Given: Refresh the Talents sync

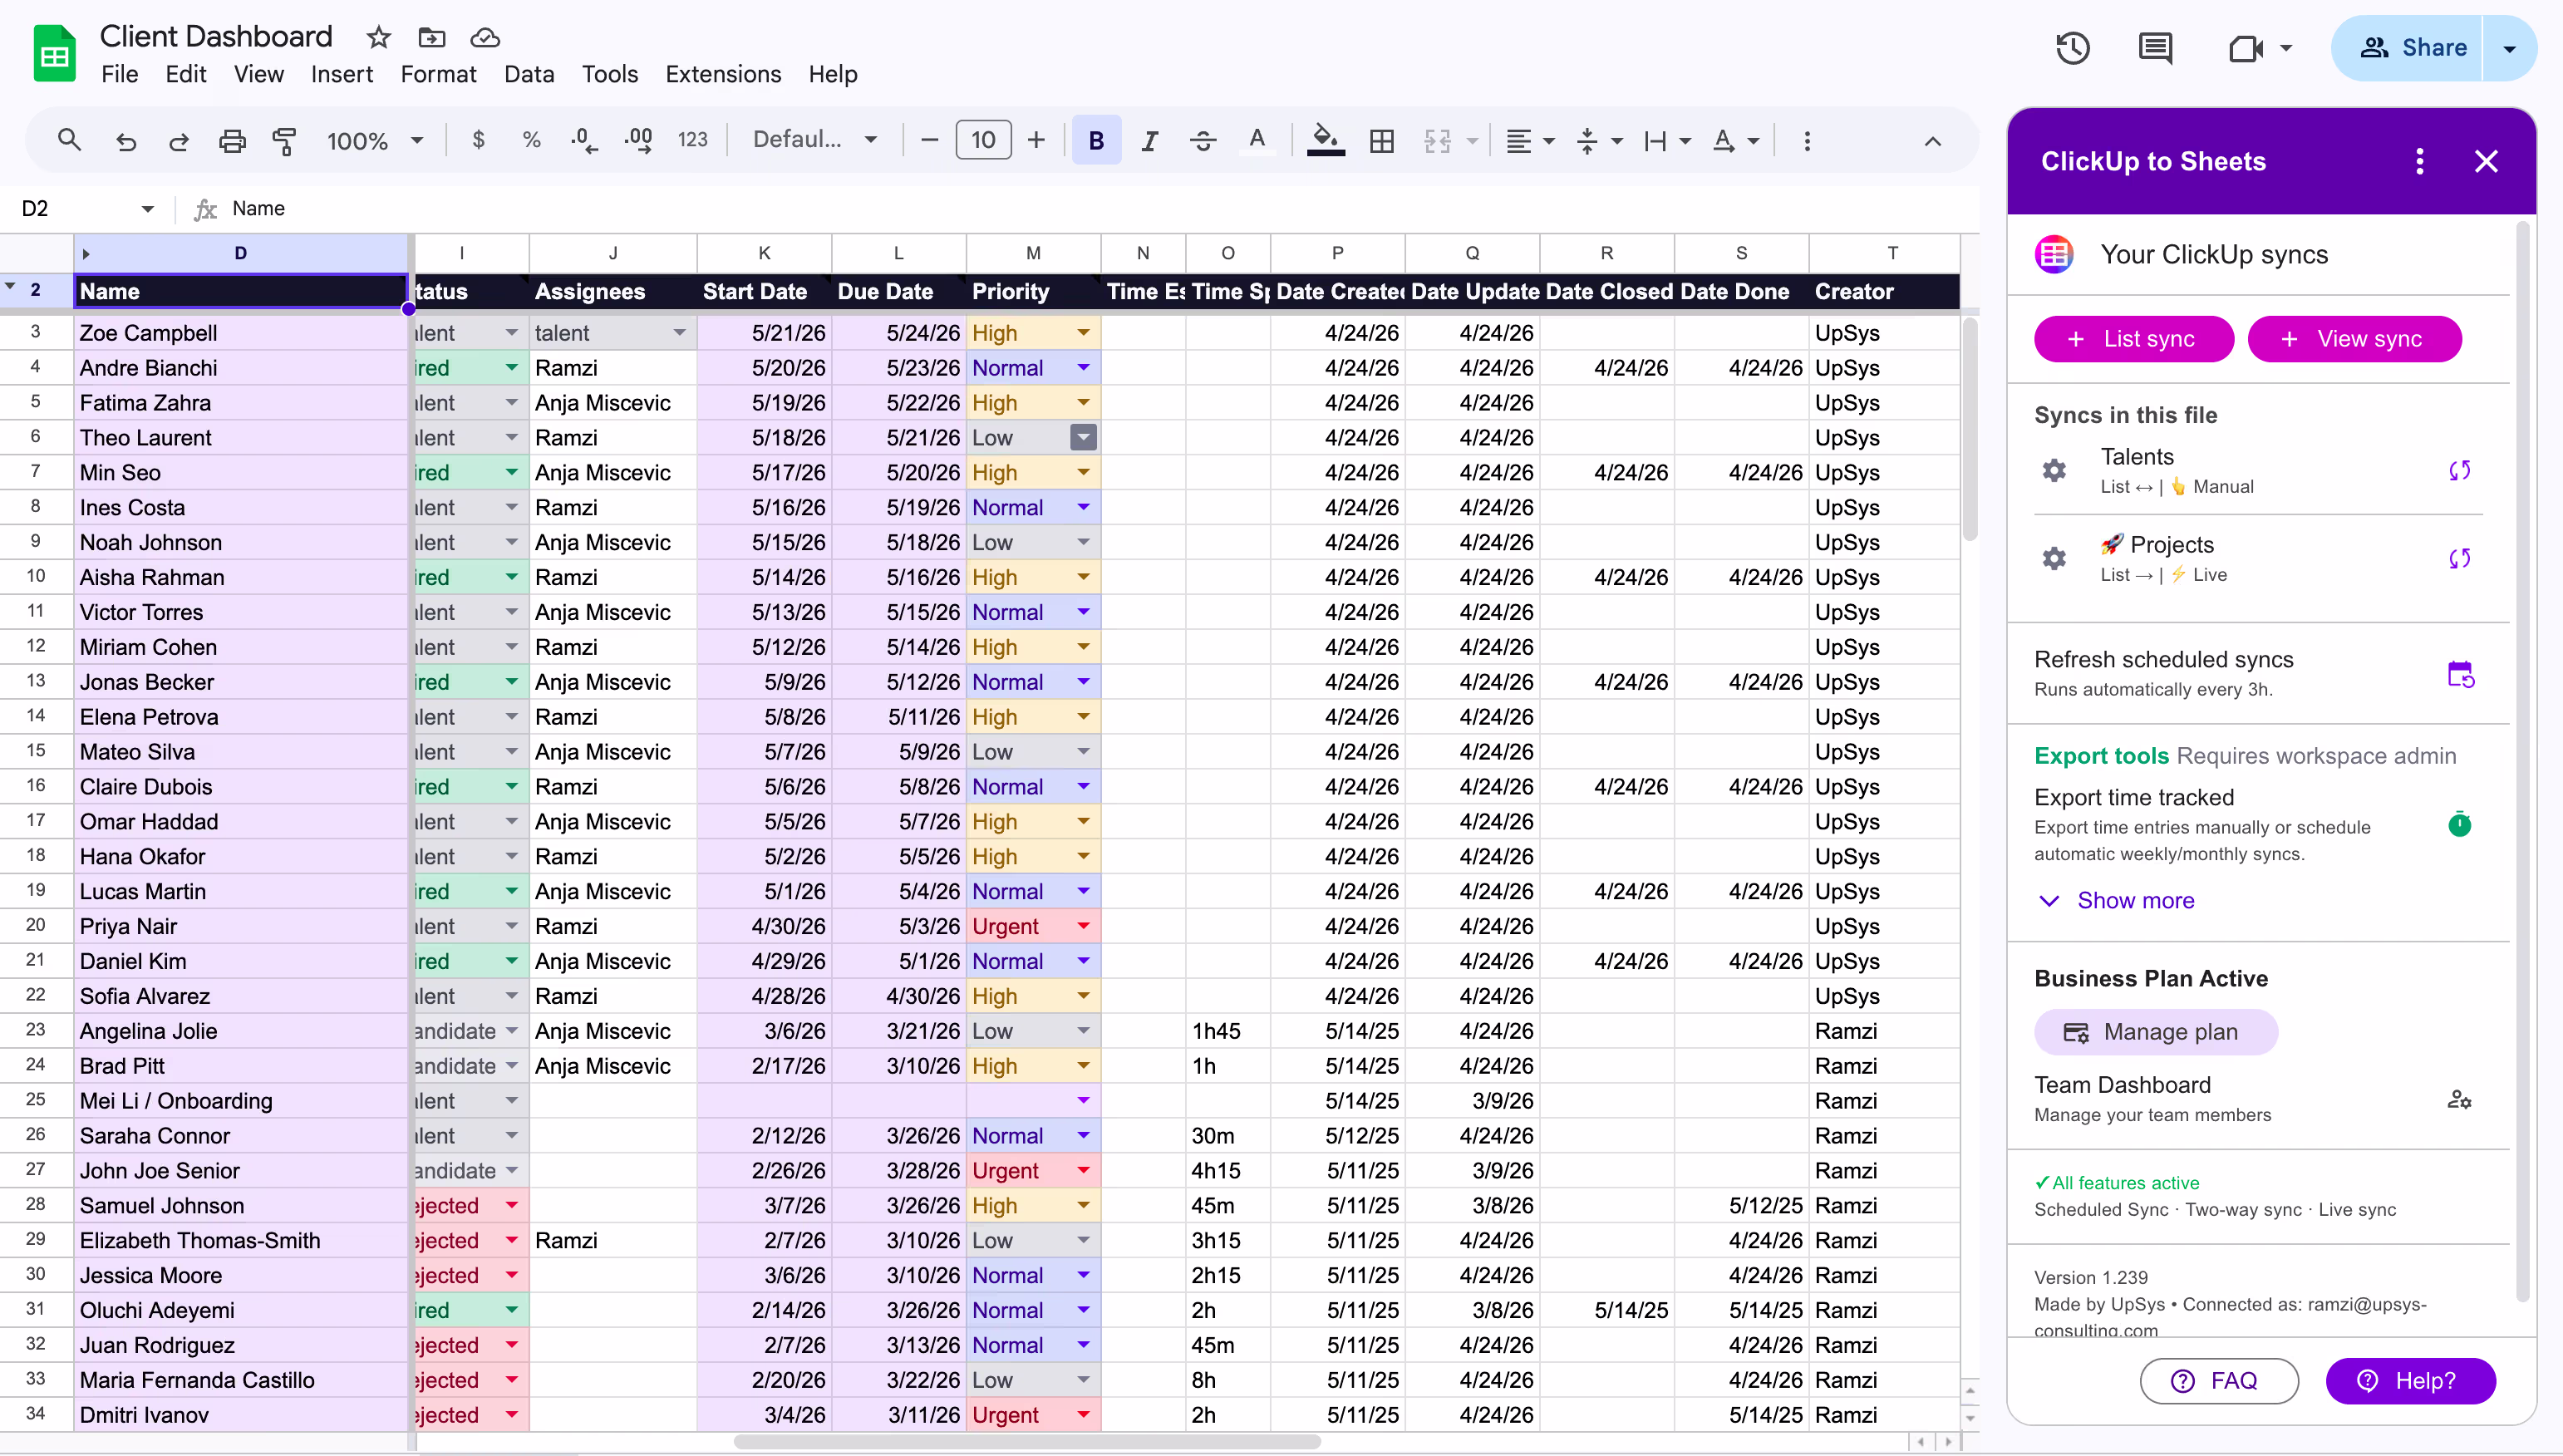Looking at the screenshot, I should tap(2459, 470).
